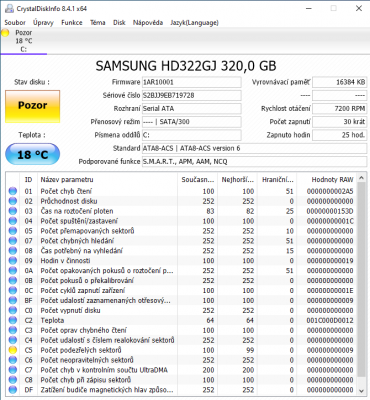Select the C: disk yellow status indicator

5,33
